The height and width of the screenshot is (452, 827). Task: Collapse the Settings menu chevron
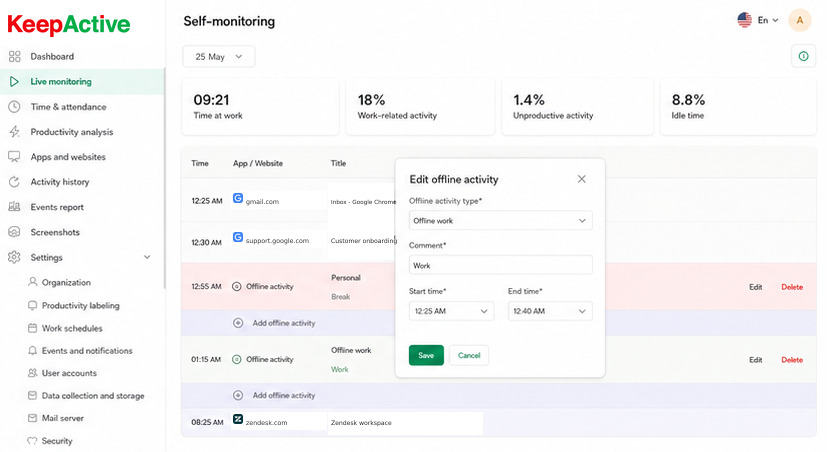[147, 257]
